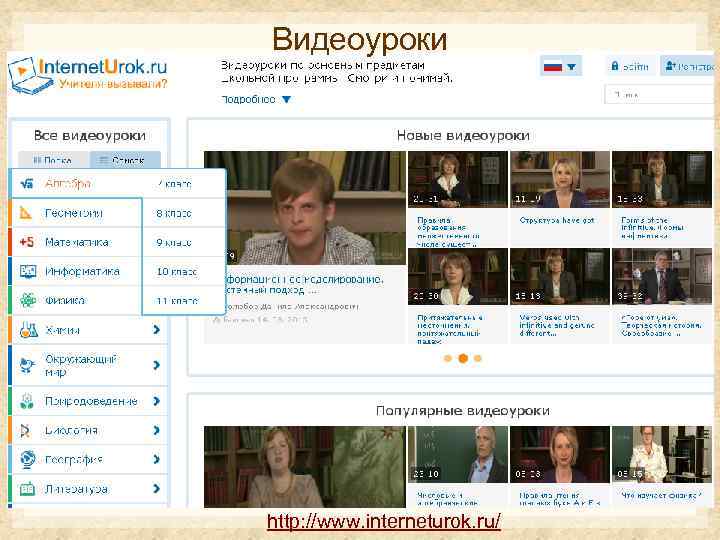The width and height of the screenshot is (720, 540).
Task: Select the География globe icon
Action: pos(28,459)
